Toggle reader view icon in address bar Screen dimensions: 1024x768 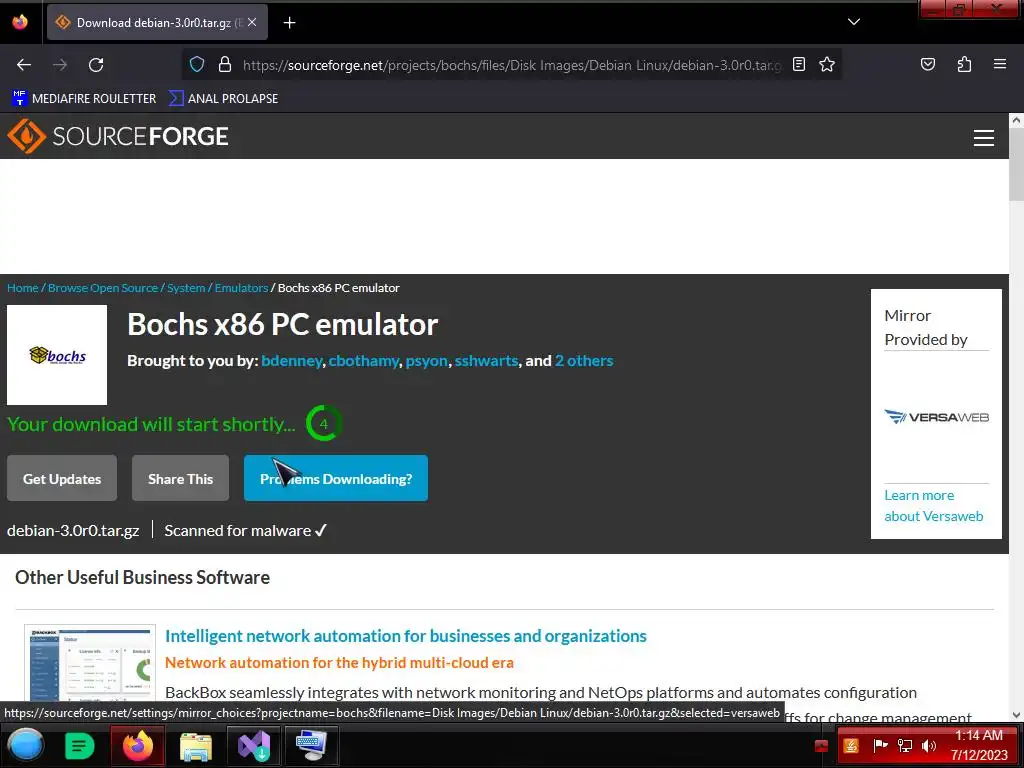click(799, 64)
